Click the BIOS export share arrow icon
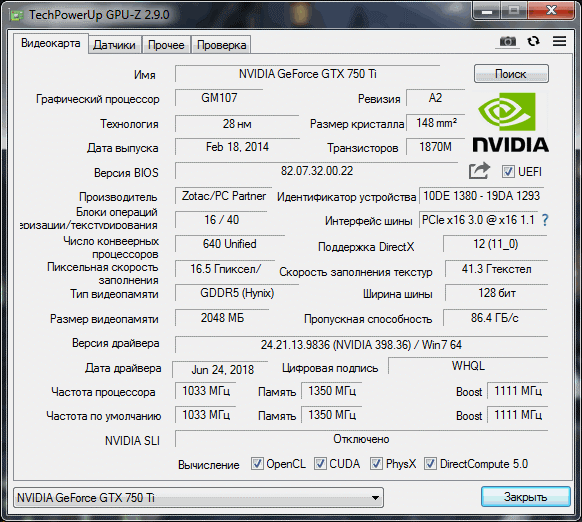582x522 pixels. click(x=479, y=171)
